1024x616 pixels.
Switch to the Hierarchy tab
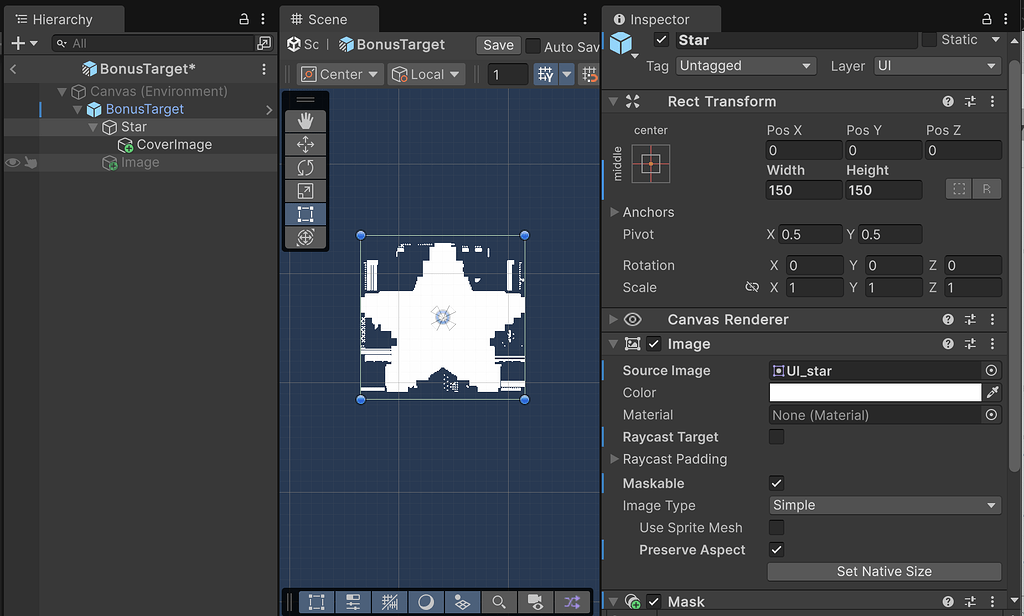pyautogui.click(x=63, y=18)
